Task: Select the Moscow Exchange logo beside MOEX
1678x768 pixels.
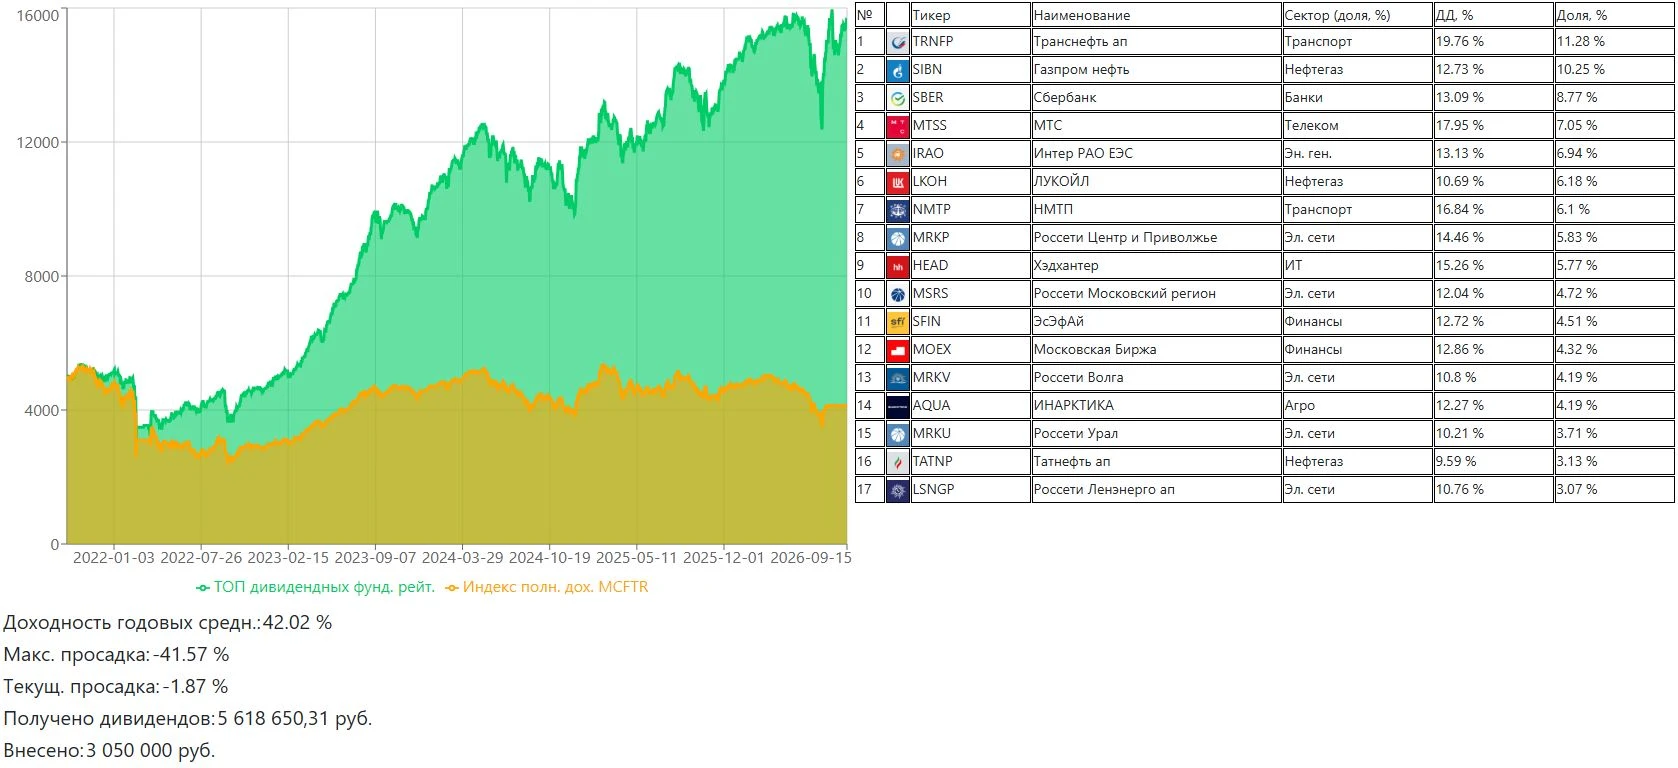Action: pos(897,350)
